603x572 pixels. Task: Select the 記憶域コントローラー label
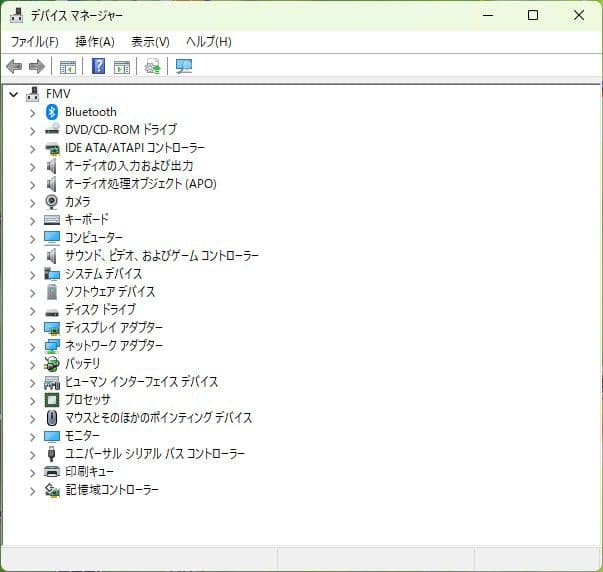click(x=112, y=490)
